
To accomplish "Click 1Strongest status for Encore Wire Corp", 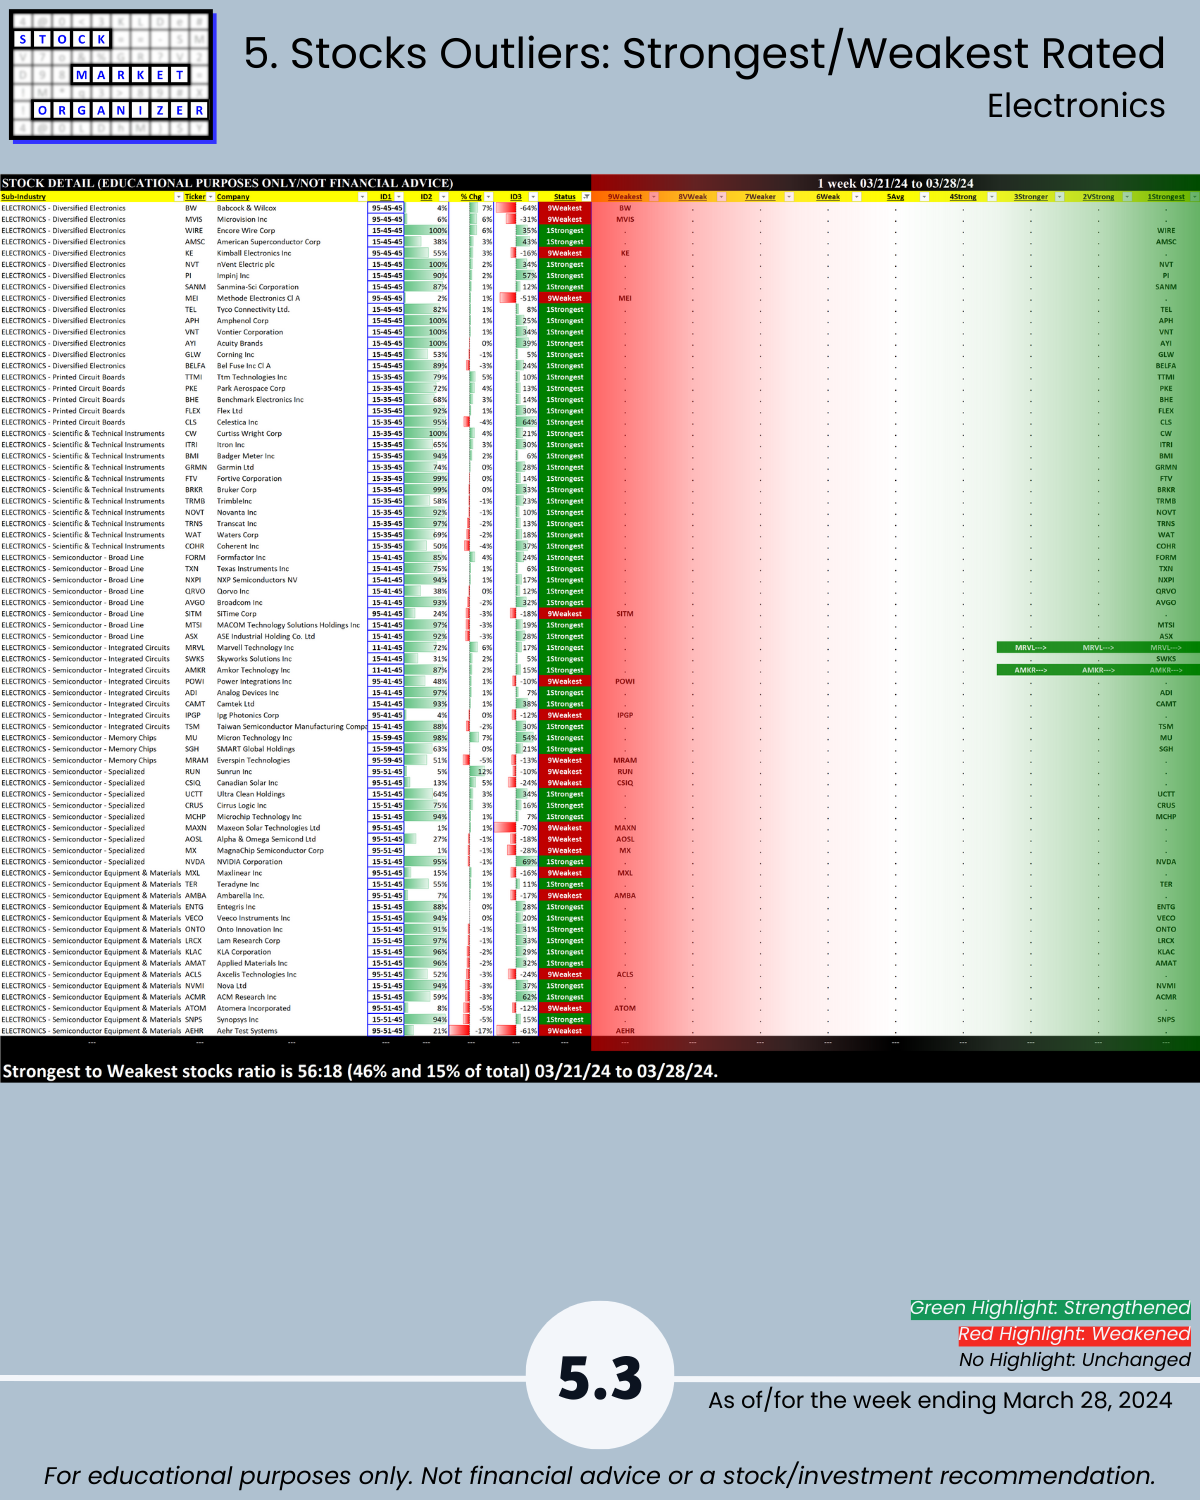I will tap(565, 231).
